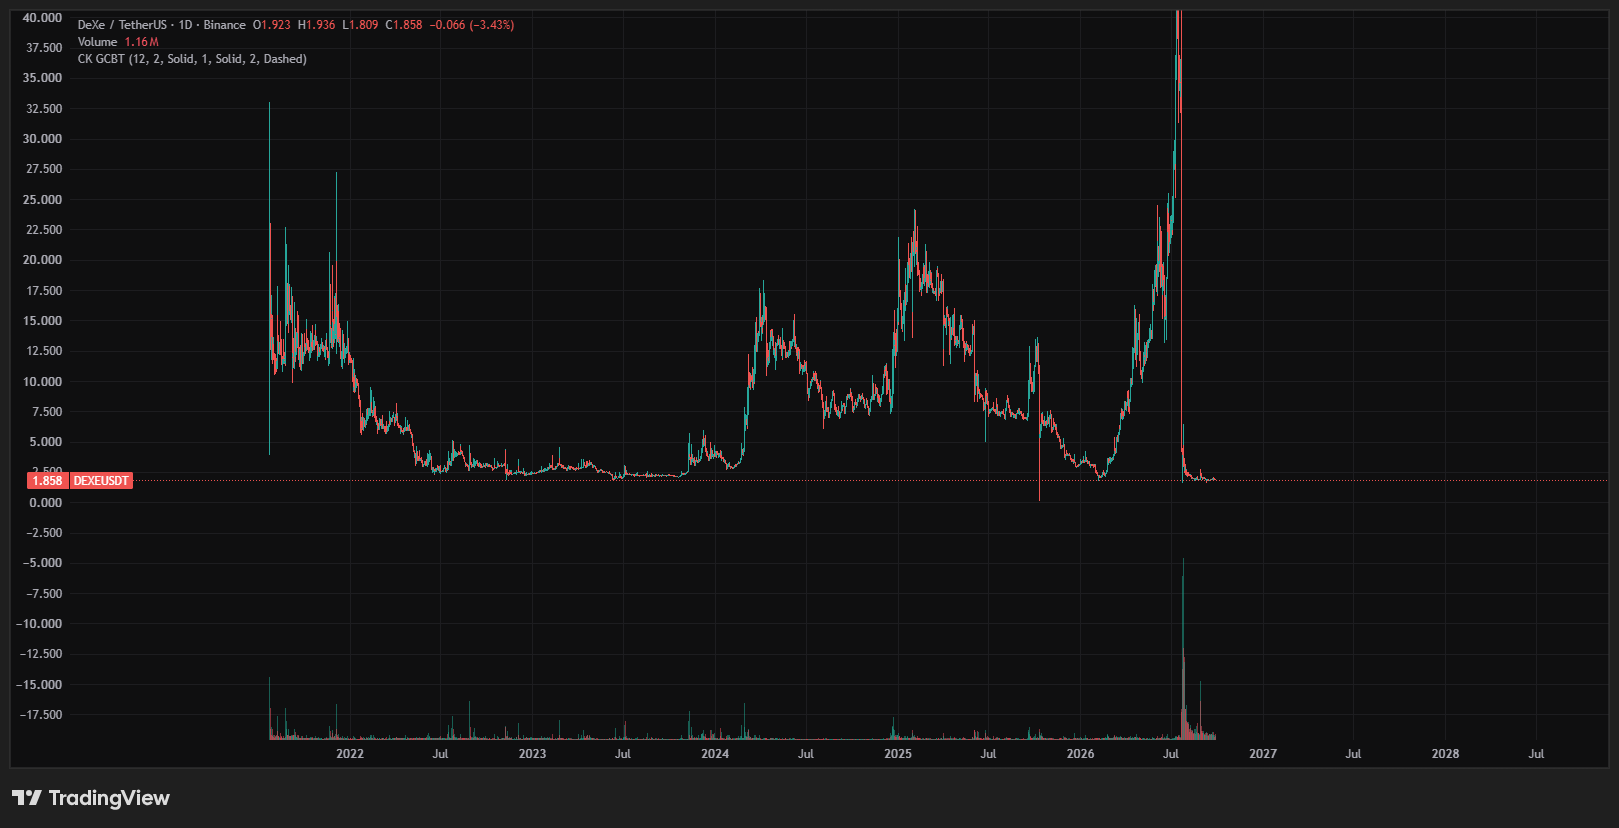Viewport: 1619px width, 828px height.
Task: Click the −0.066 (−3.43%) change value
Action: click(472, 25)
